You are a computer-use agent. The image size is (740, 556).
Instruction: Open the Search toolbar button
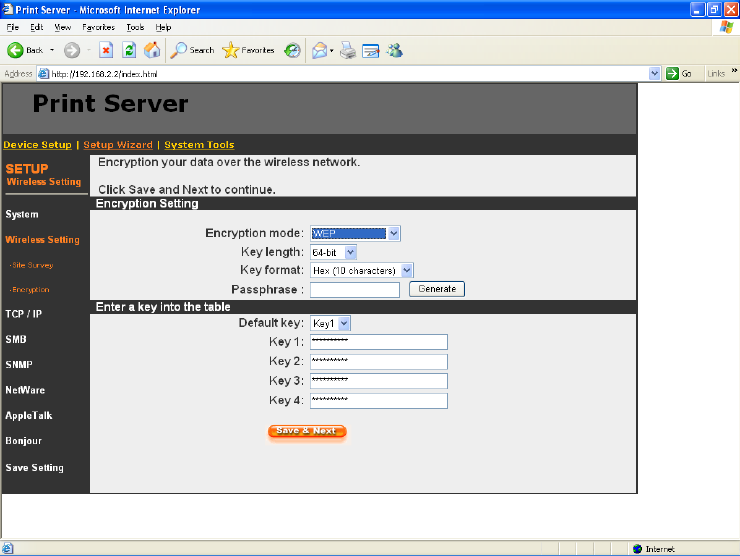pos(192,50)
